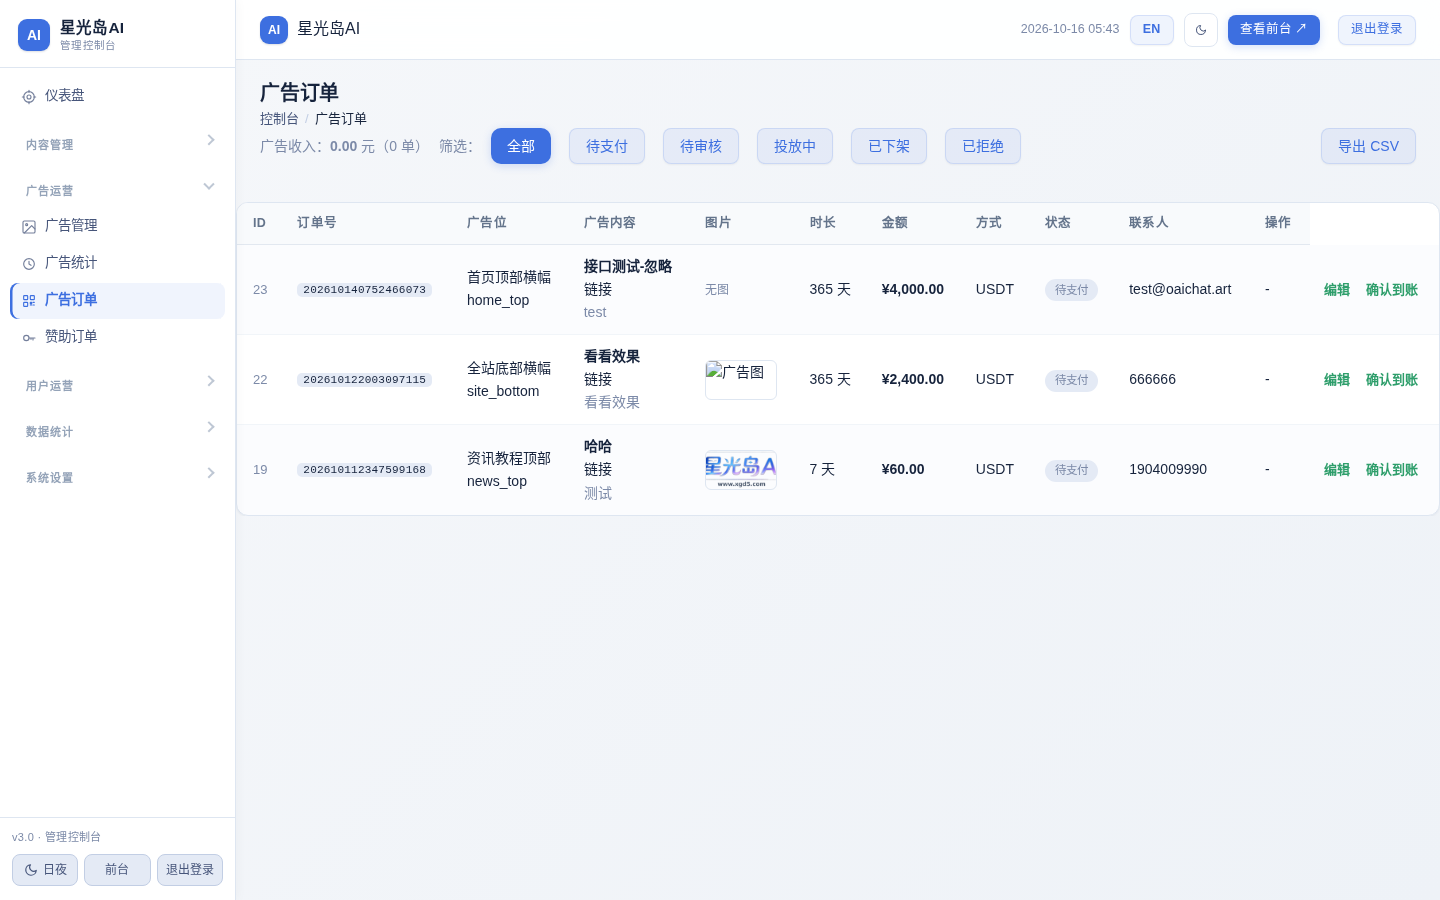Expand the 系统设置 section
The image size is (1440, 900).
[x=117, y=477]
